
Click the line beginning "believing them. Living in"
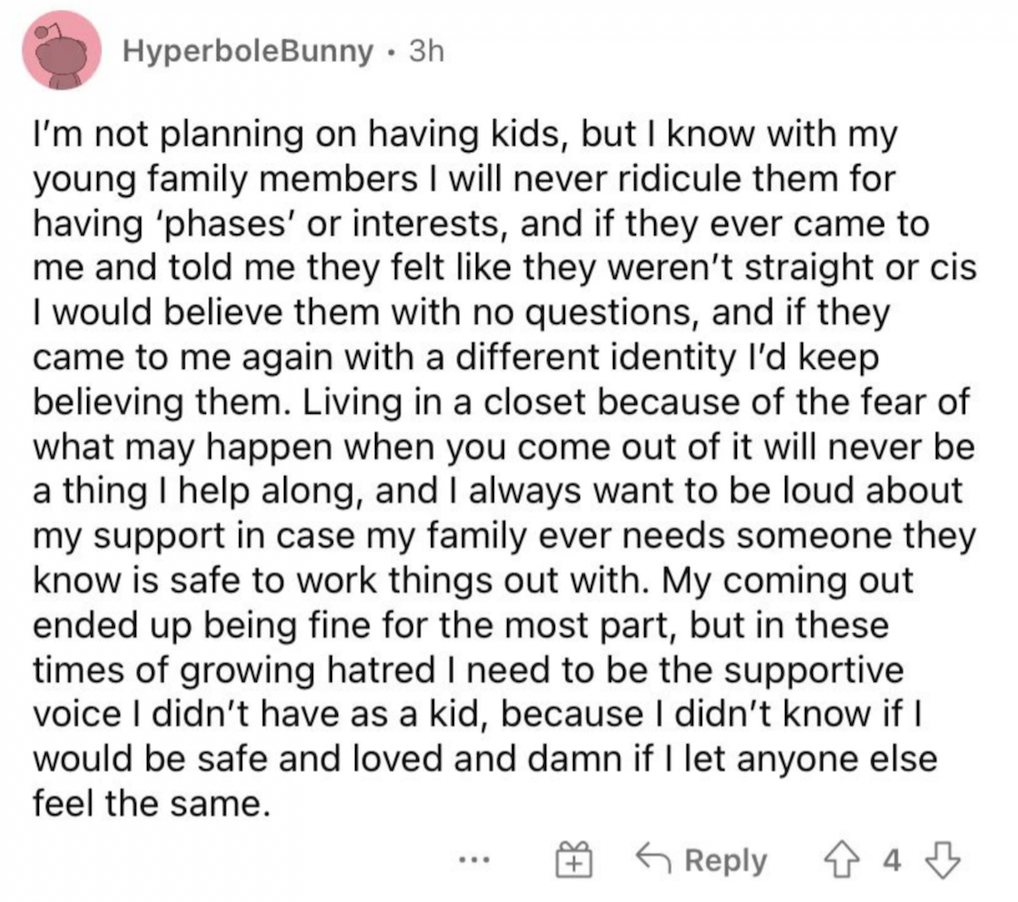coord(501,403)
